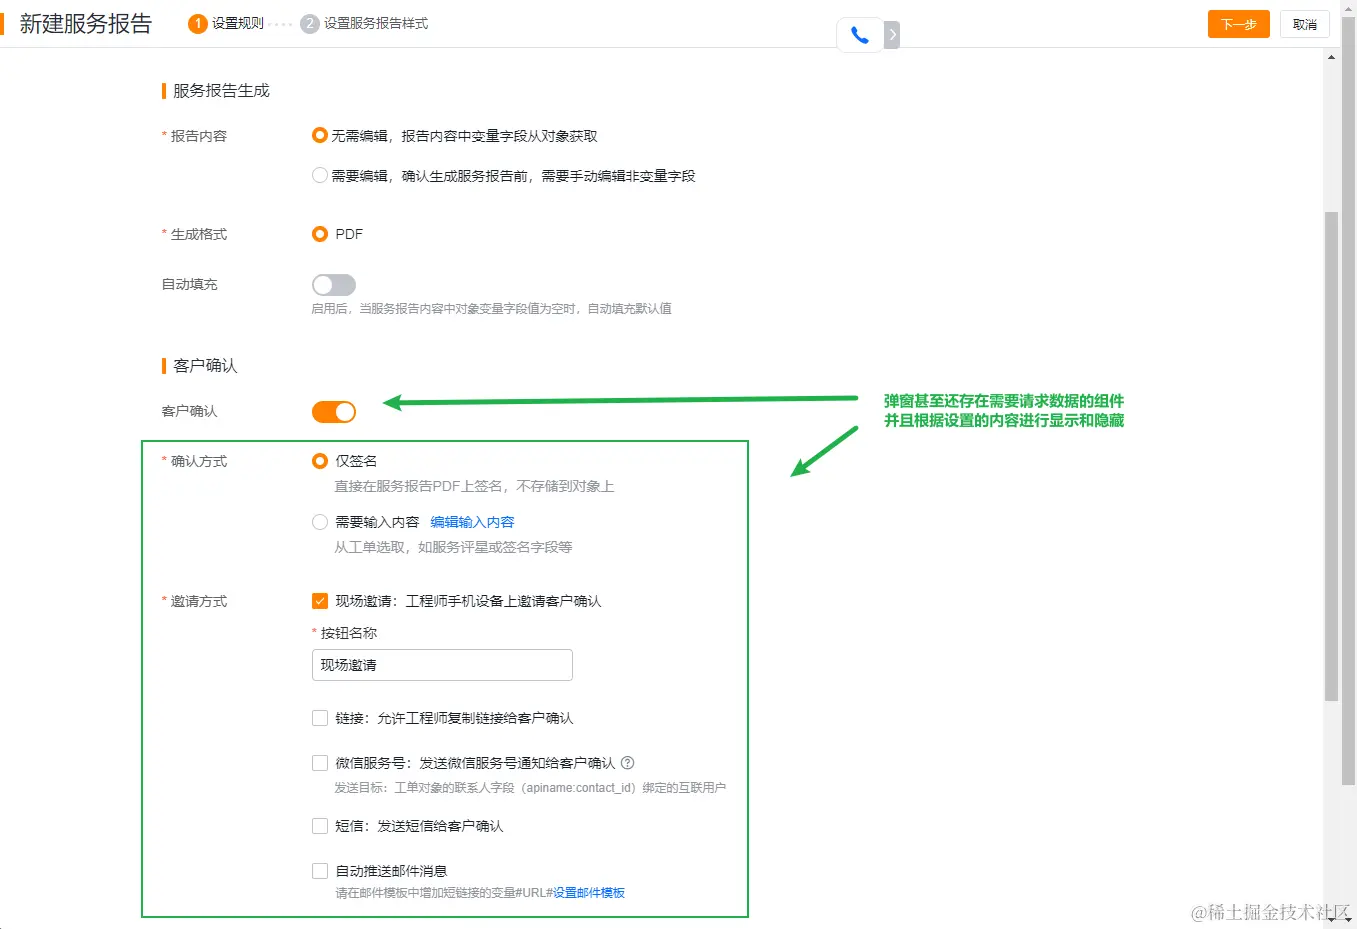Open the 设置邮件模板 link
This screenshot has width=1357, height=929.
[589, 893]
